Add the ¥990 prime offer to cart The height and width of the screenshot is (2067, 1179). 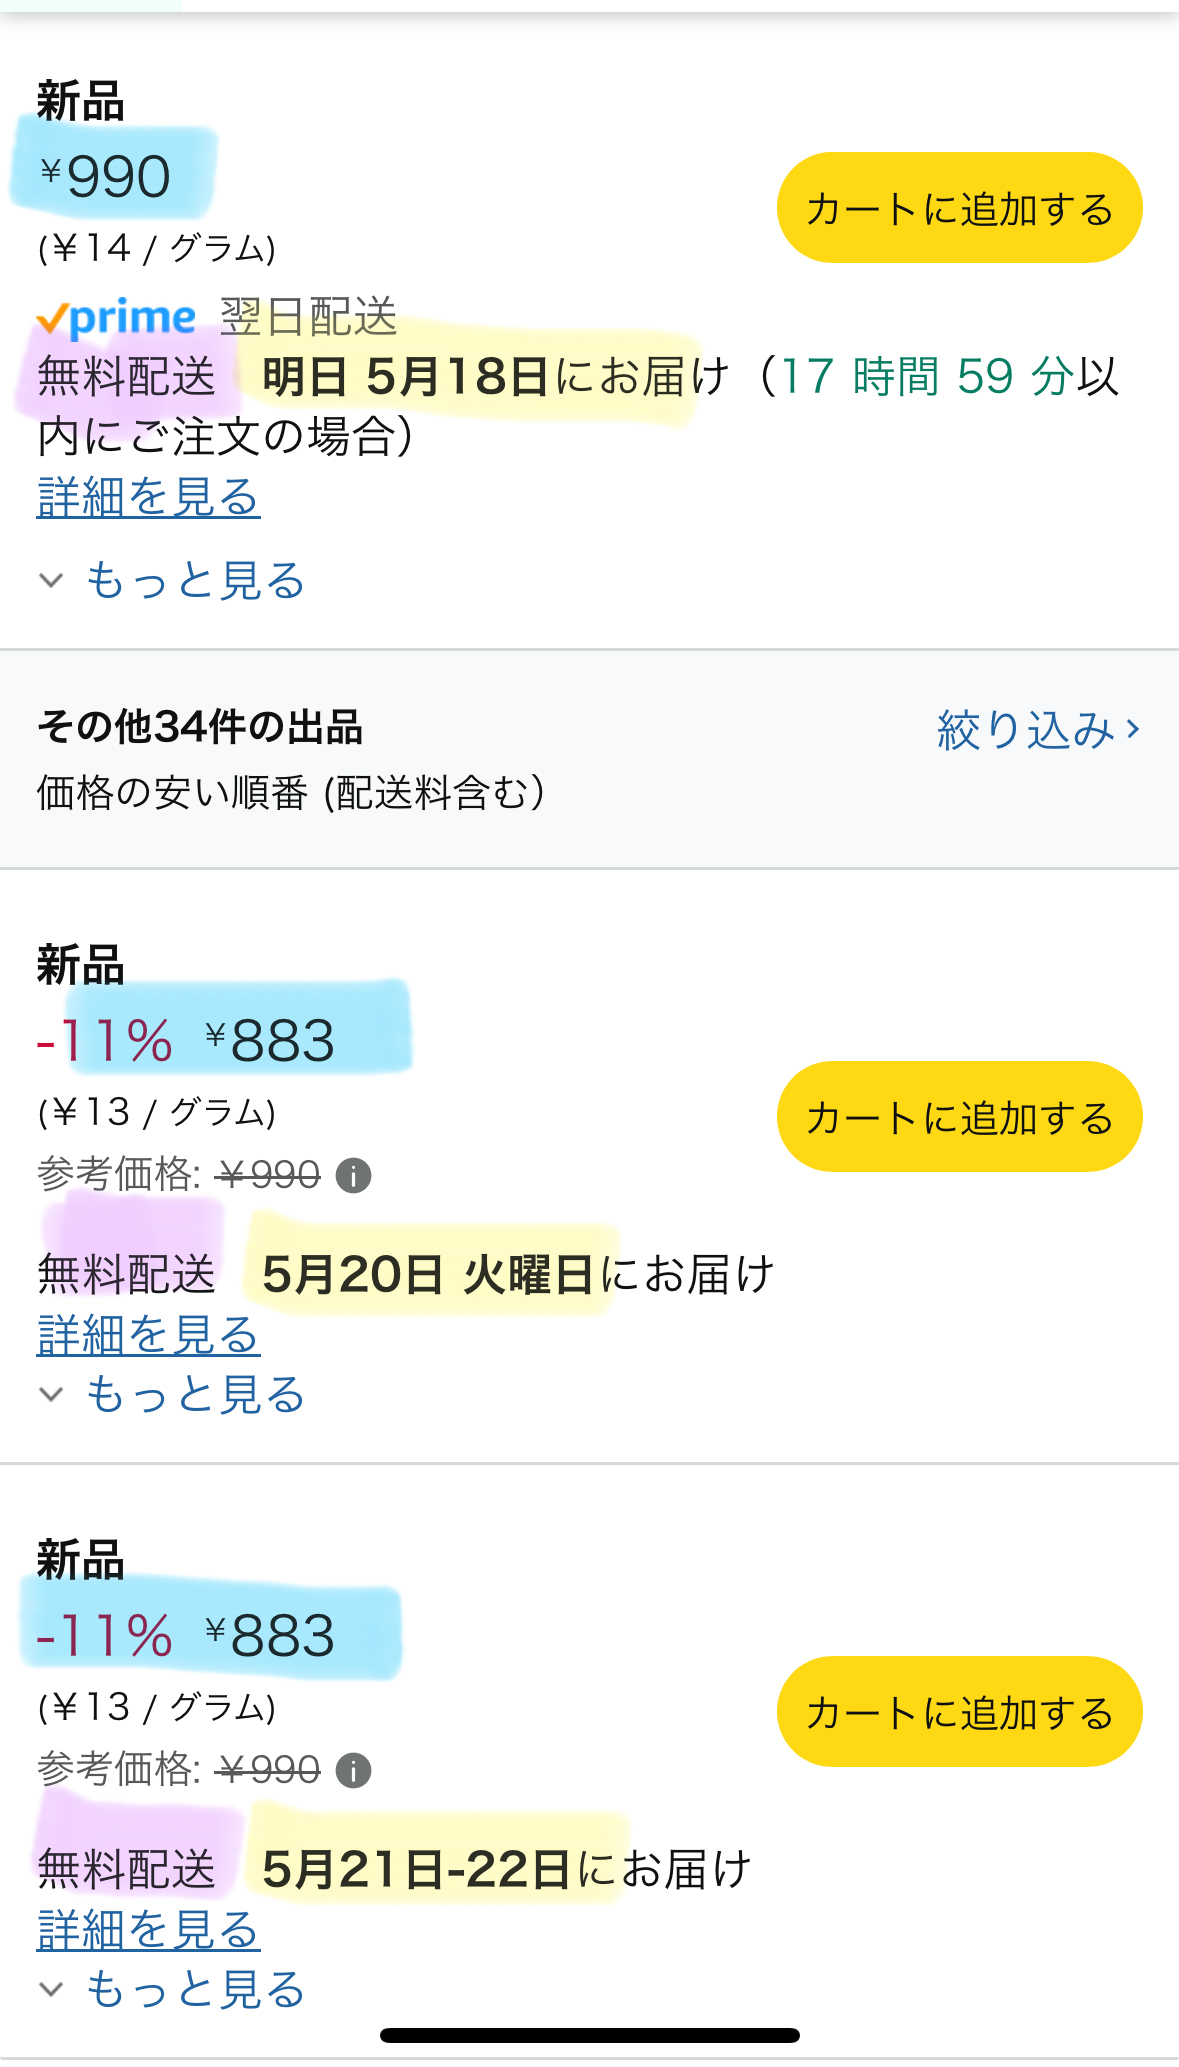coord(959,208)
